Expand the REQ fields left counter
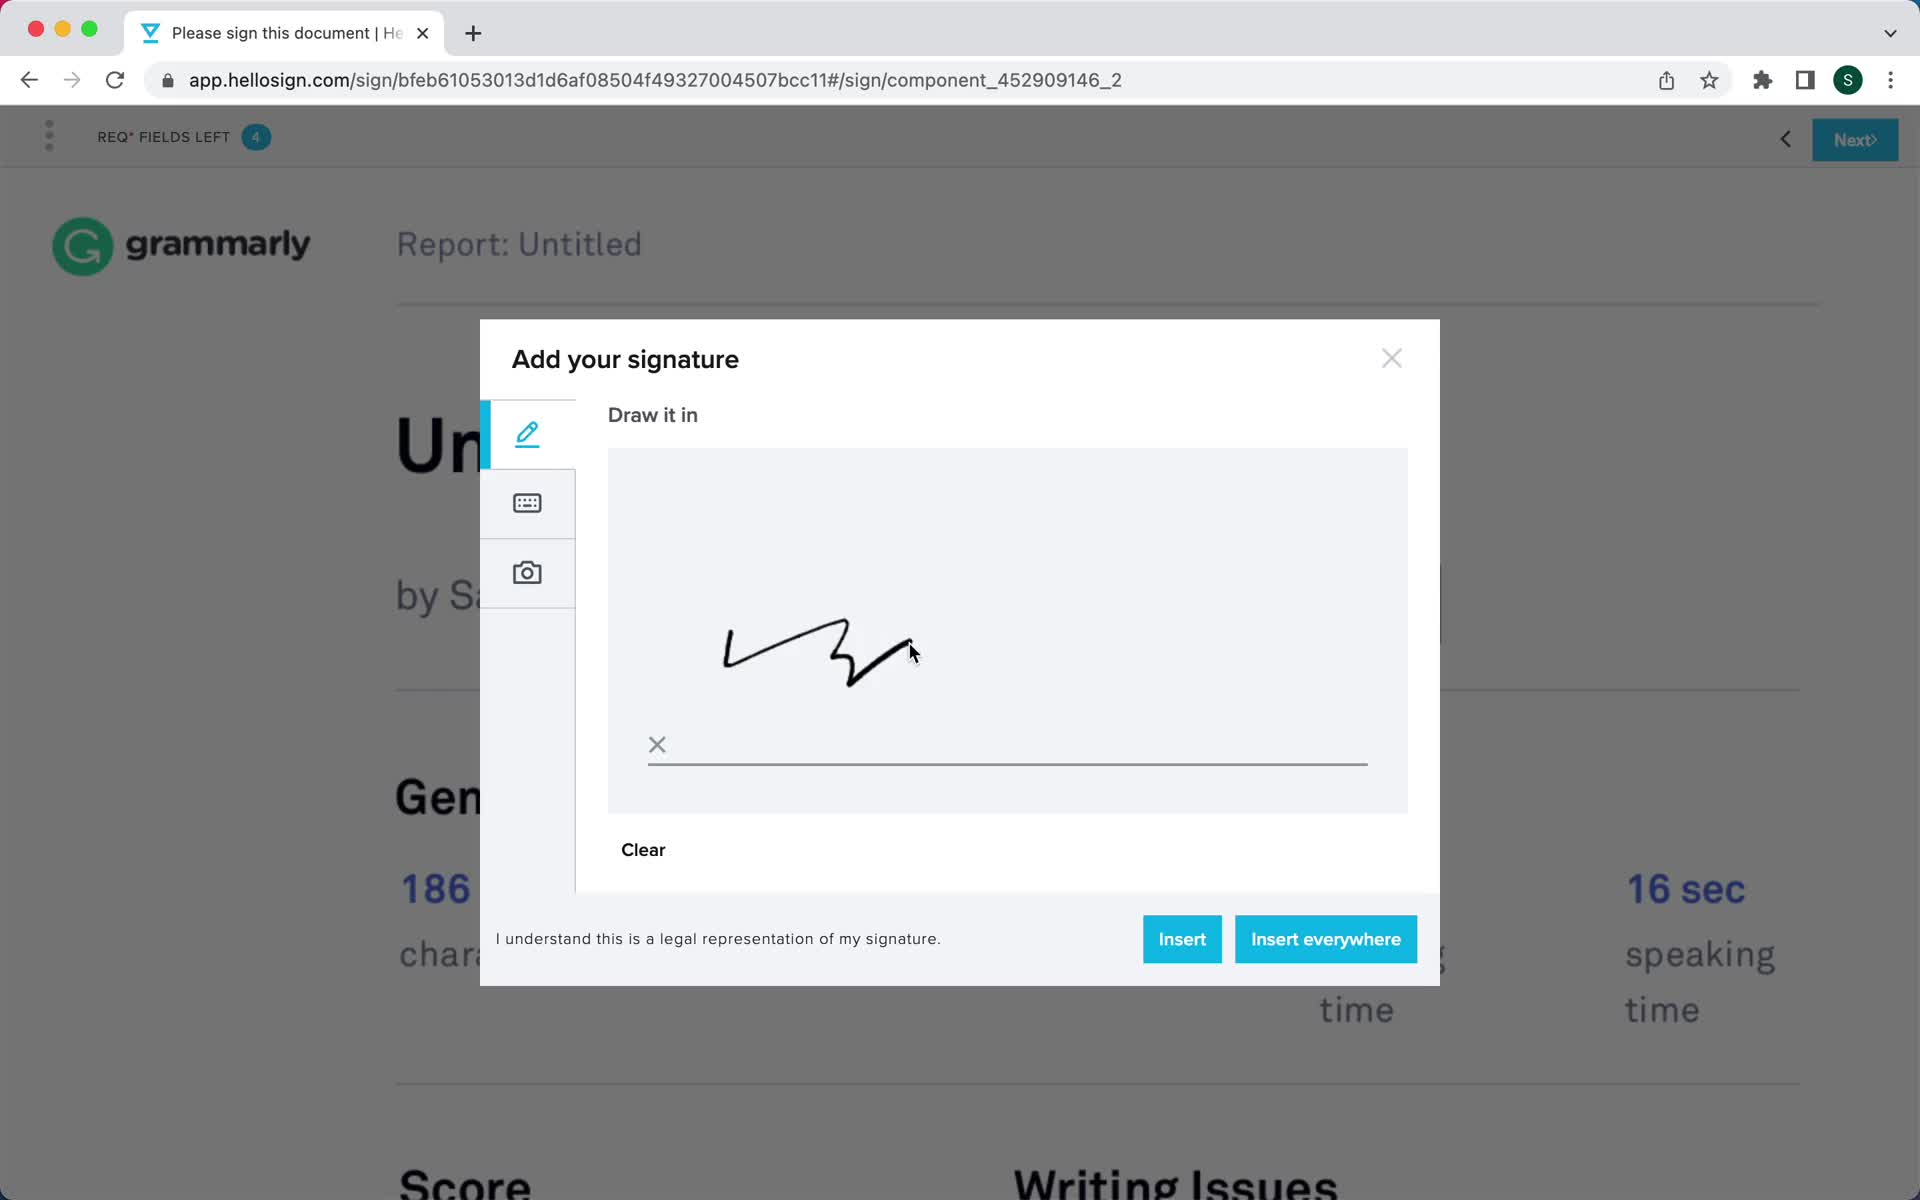Screen dimensions: 1920x1200 click(256, 137)
